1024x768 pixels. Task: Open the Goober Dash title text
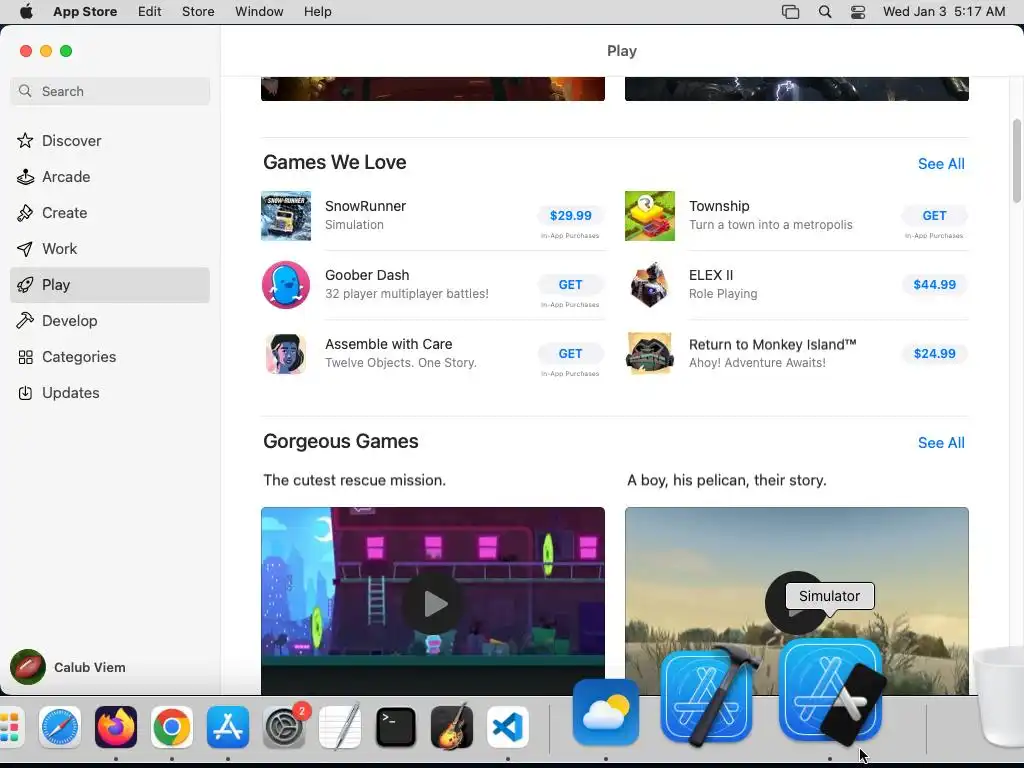click(367, 275)
